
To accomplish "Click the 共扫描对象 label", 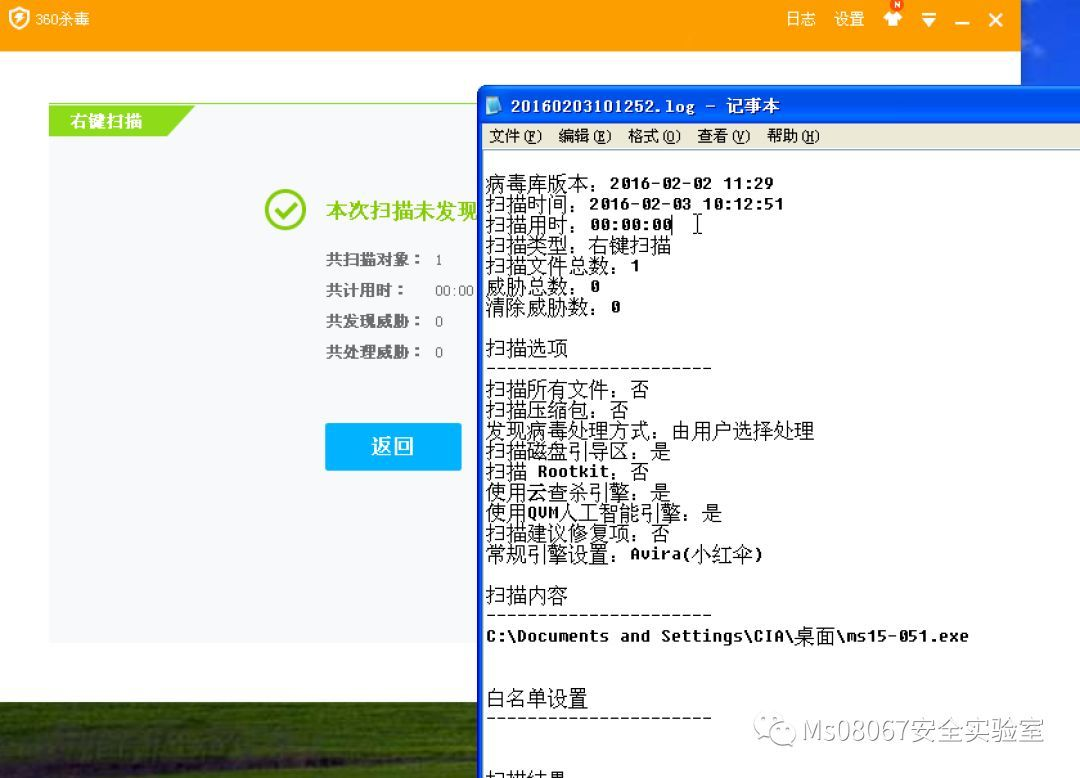I will 373,260.
